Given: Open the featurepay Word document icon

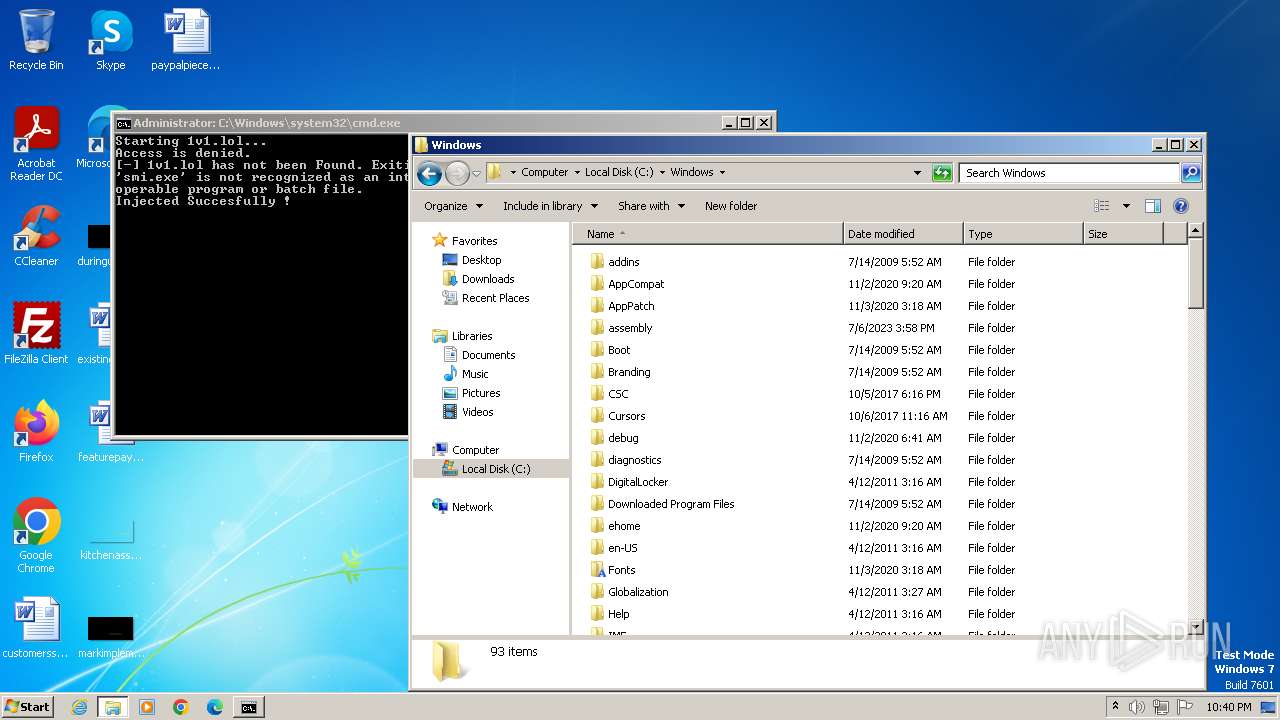Looking at the screenshot, I should pyautogui.click(x=110, y=432).
